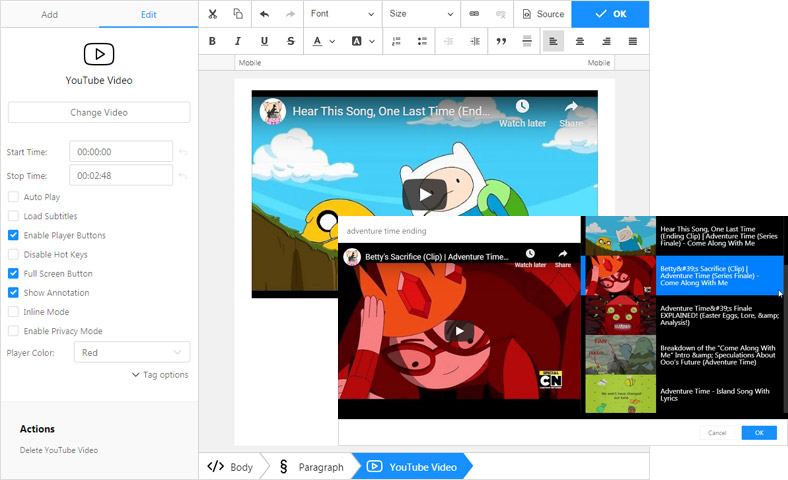Viewport: 788px width, 480px height.
Task: Click the Start Time input field
Action: pyautogui.click(x=121, y=152)
